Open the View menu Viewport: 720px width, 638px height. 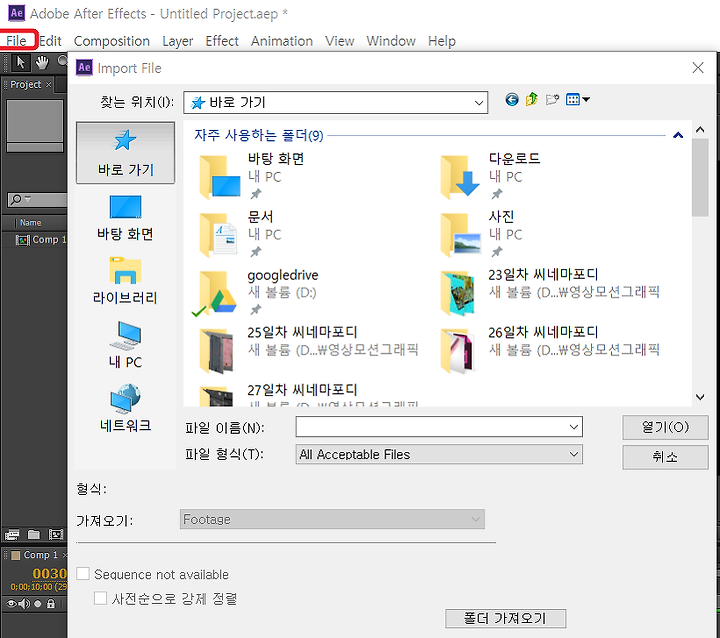[339, 41]
